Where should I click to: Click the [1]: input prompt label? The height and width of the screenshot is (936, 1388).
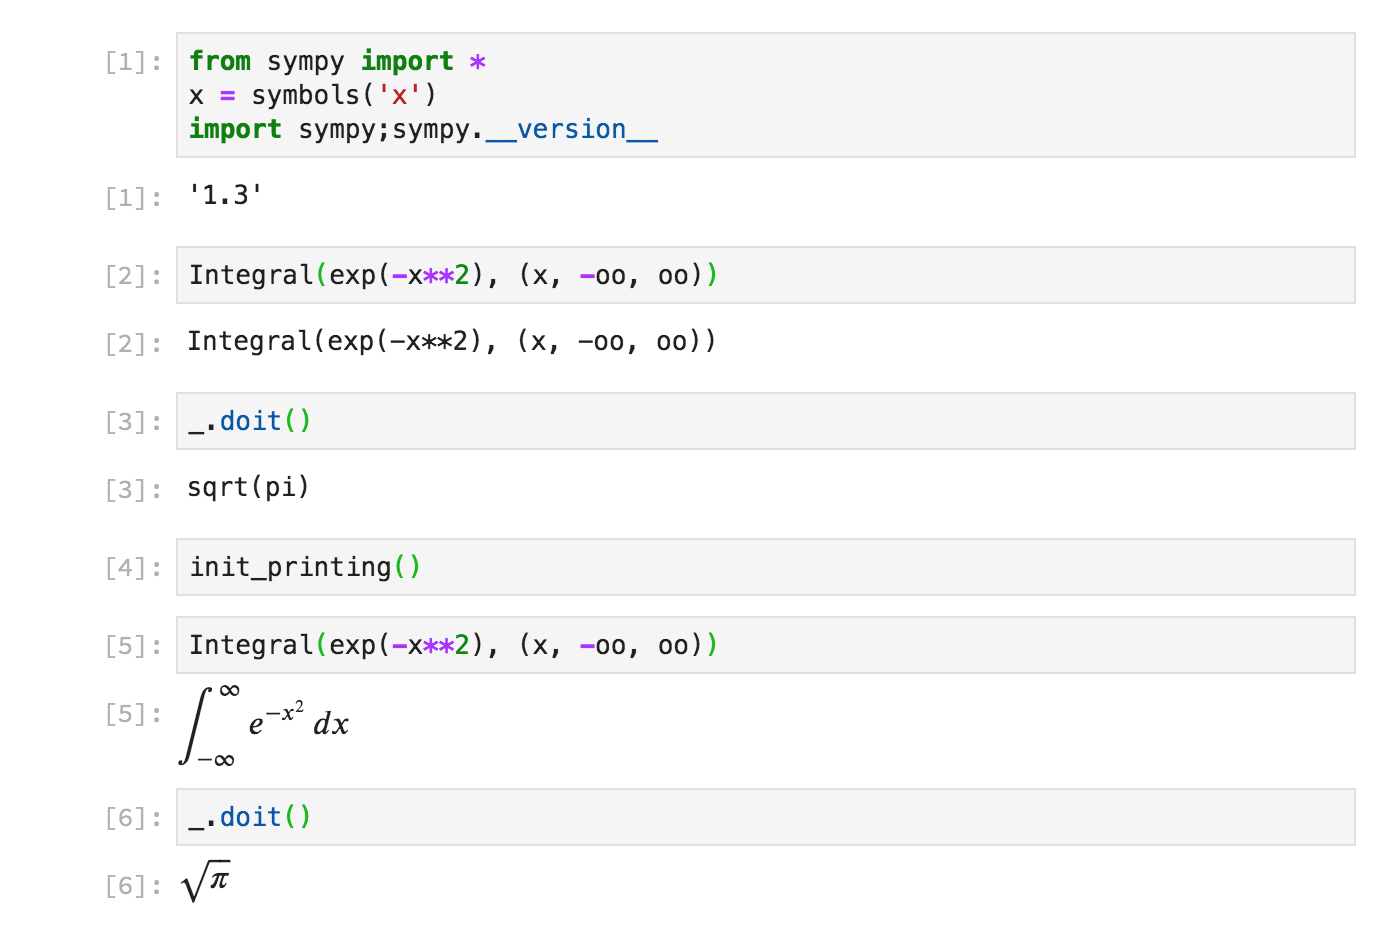133,62
